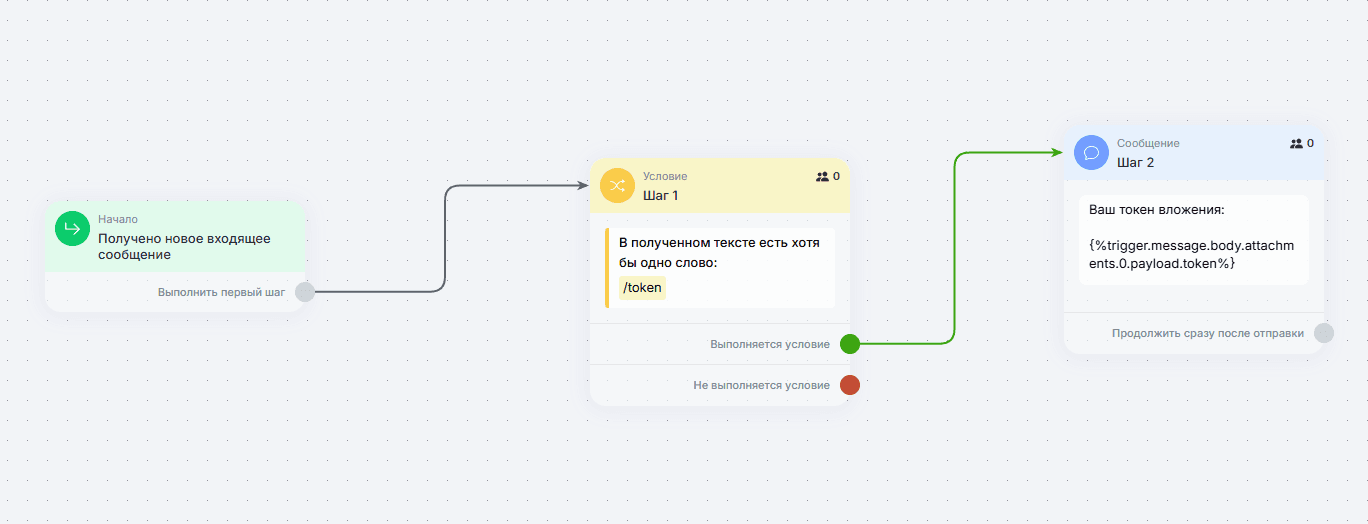Click the users count icon on Шаг 1
The width and height of the screenshot is (1368, 524).
pyautogui.click(x=822, y=177)
